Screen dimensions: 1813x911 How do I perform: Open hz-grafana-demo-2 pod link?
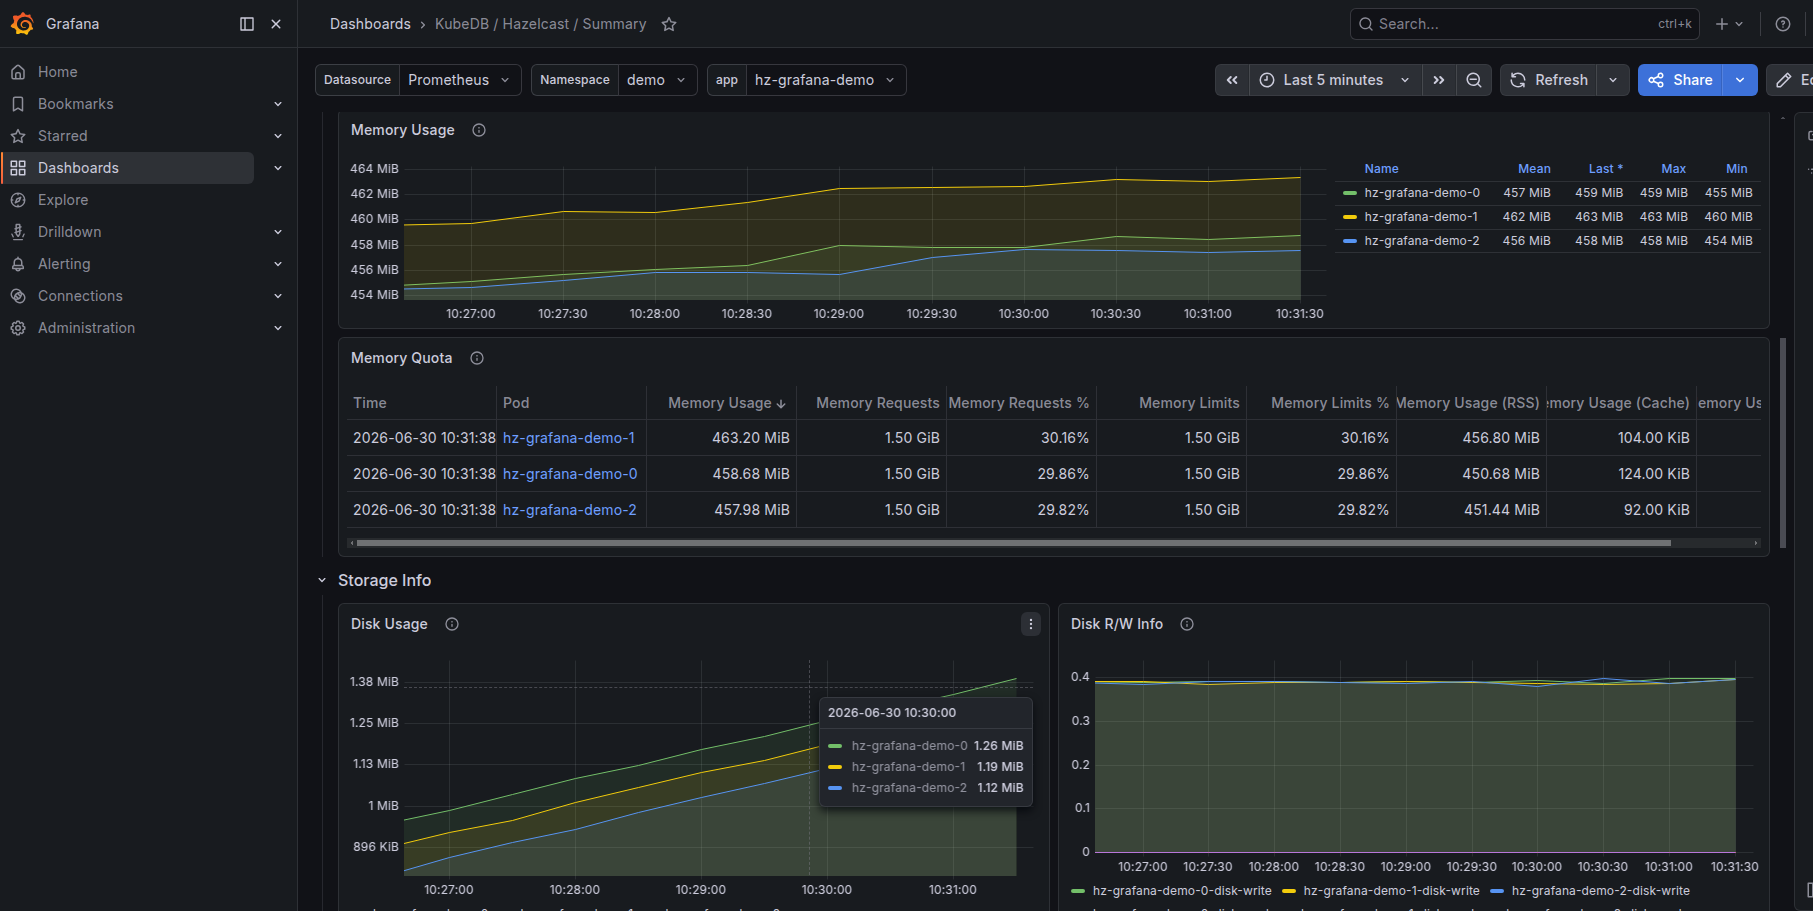point(569,510)
